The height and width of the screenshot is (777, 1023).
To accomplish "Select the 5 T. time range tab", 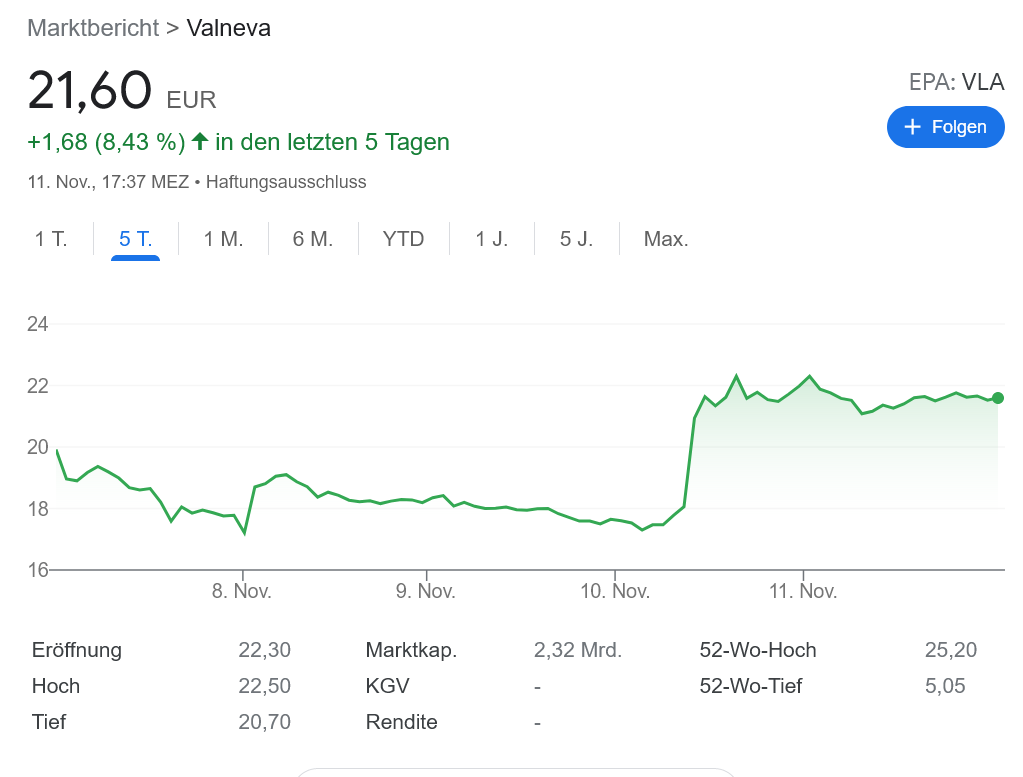I will coord(135,239).
